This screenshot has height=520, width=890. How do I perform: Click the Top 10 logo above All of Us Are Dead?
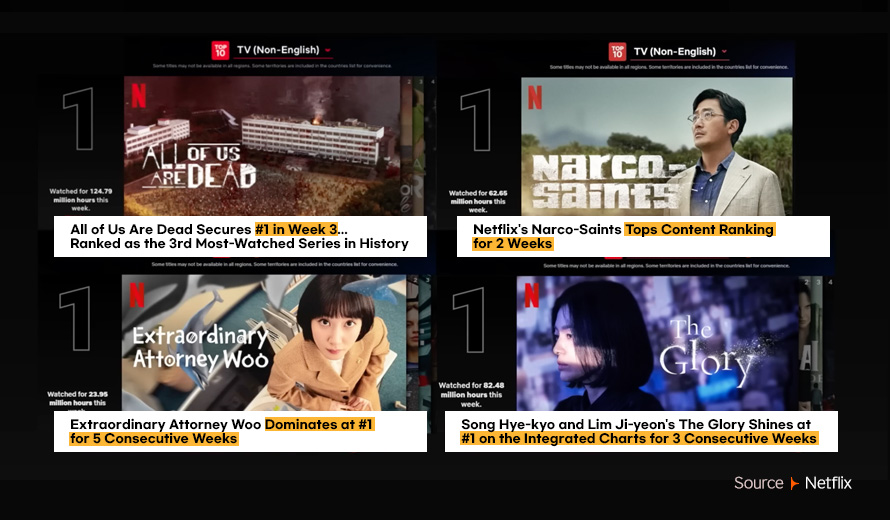[220, 50]
